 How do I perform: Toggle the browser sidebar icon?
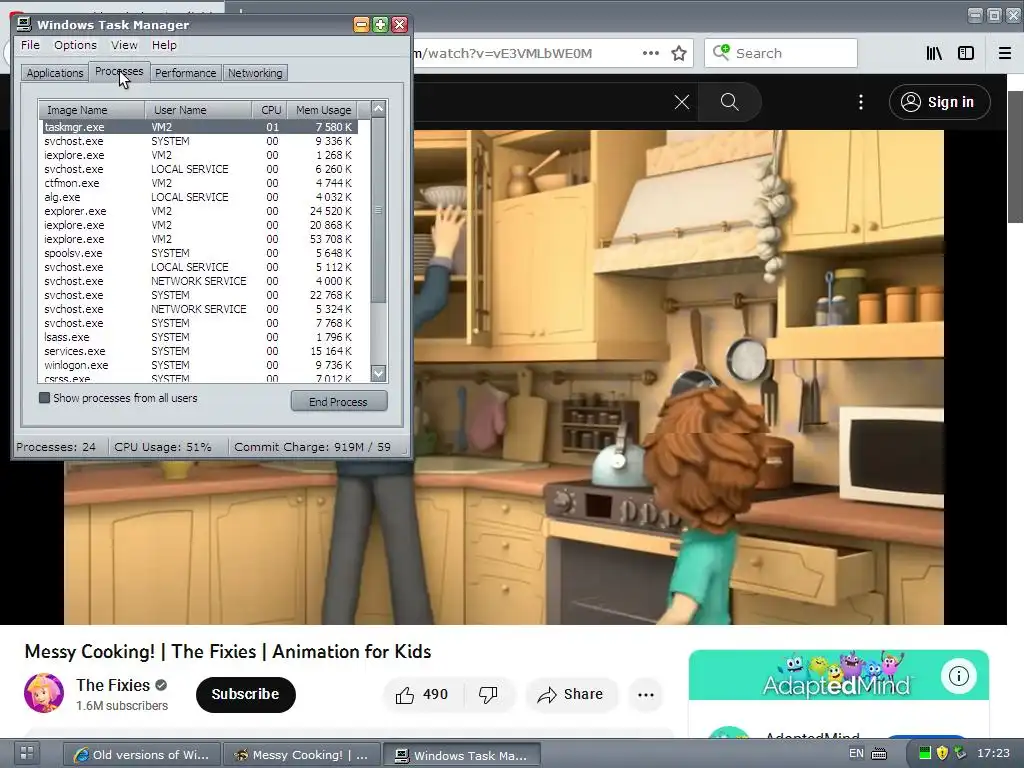(966, 53)
